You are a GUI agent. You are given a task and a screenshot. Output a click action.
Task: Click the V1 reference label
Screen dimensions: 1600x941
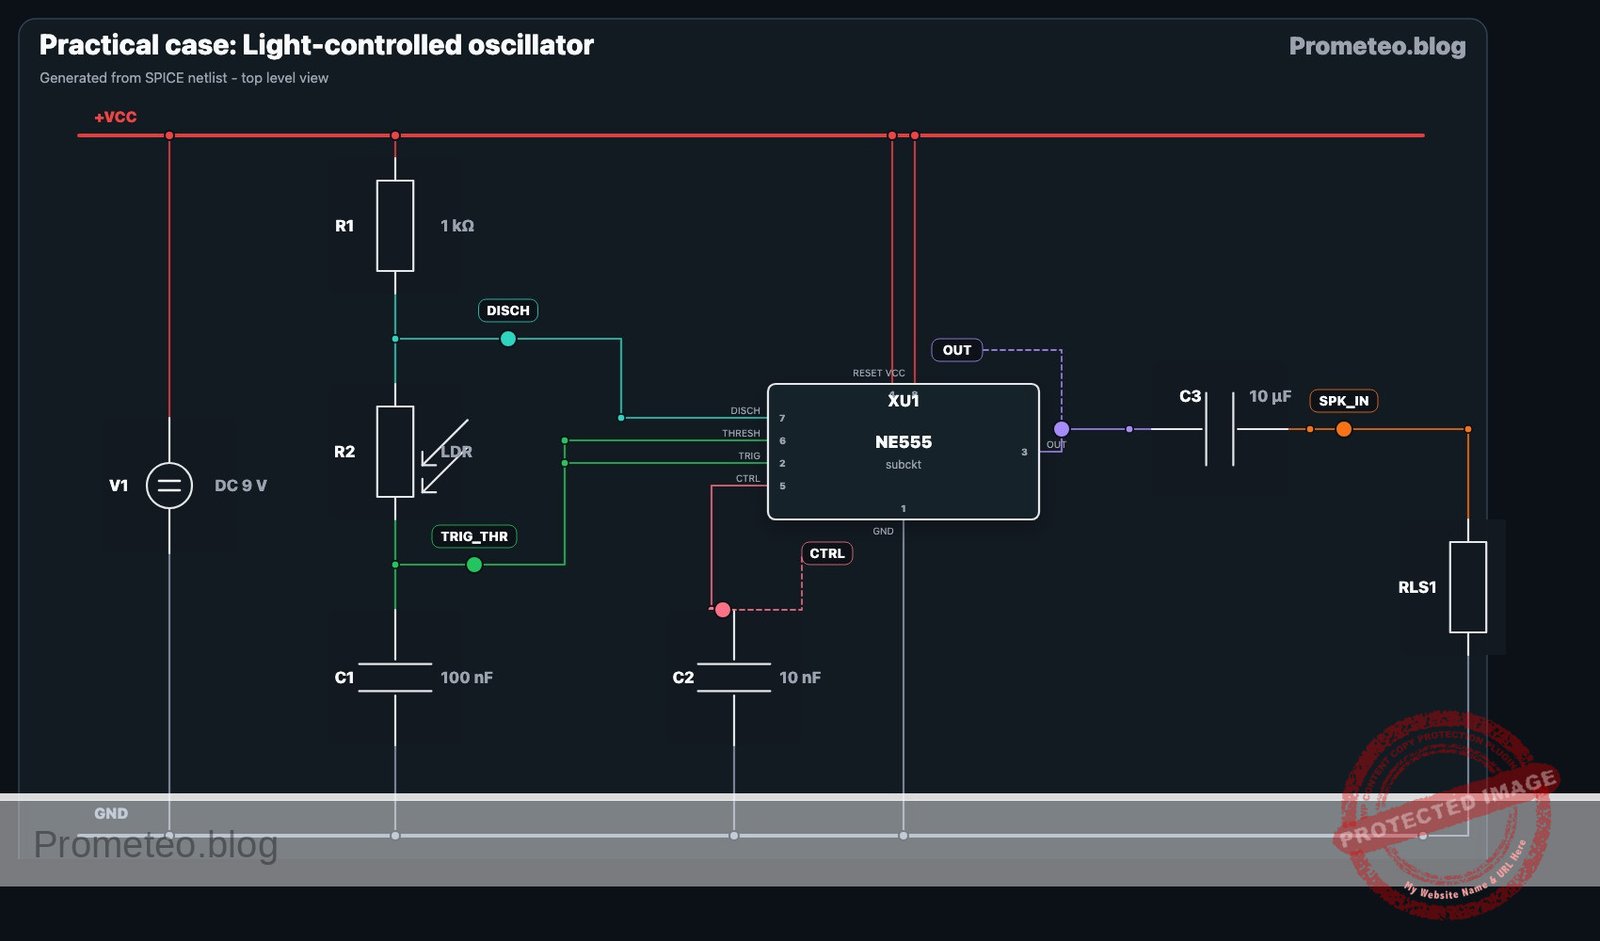pyautogui.click(x=118, y=486)
